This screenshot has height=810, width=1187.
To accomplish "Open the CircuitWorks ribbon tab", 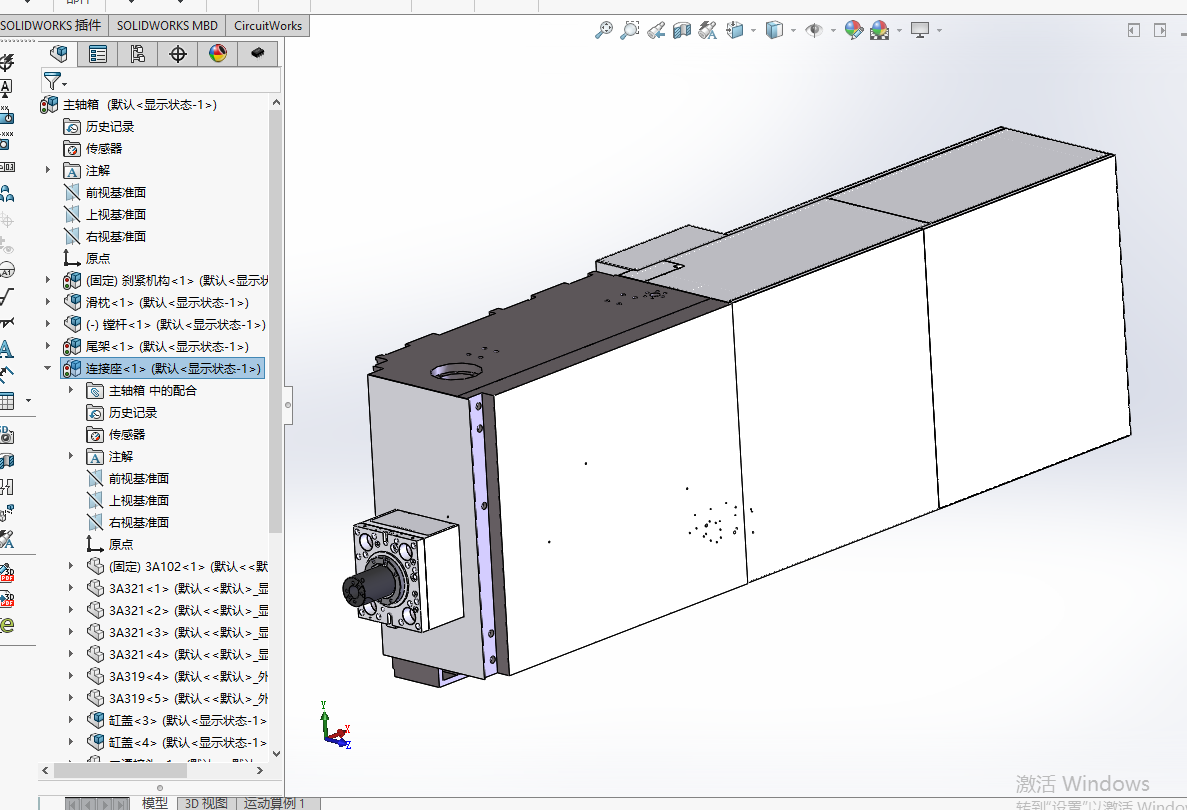I will [268, 26].
